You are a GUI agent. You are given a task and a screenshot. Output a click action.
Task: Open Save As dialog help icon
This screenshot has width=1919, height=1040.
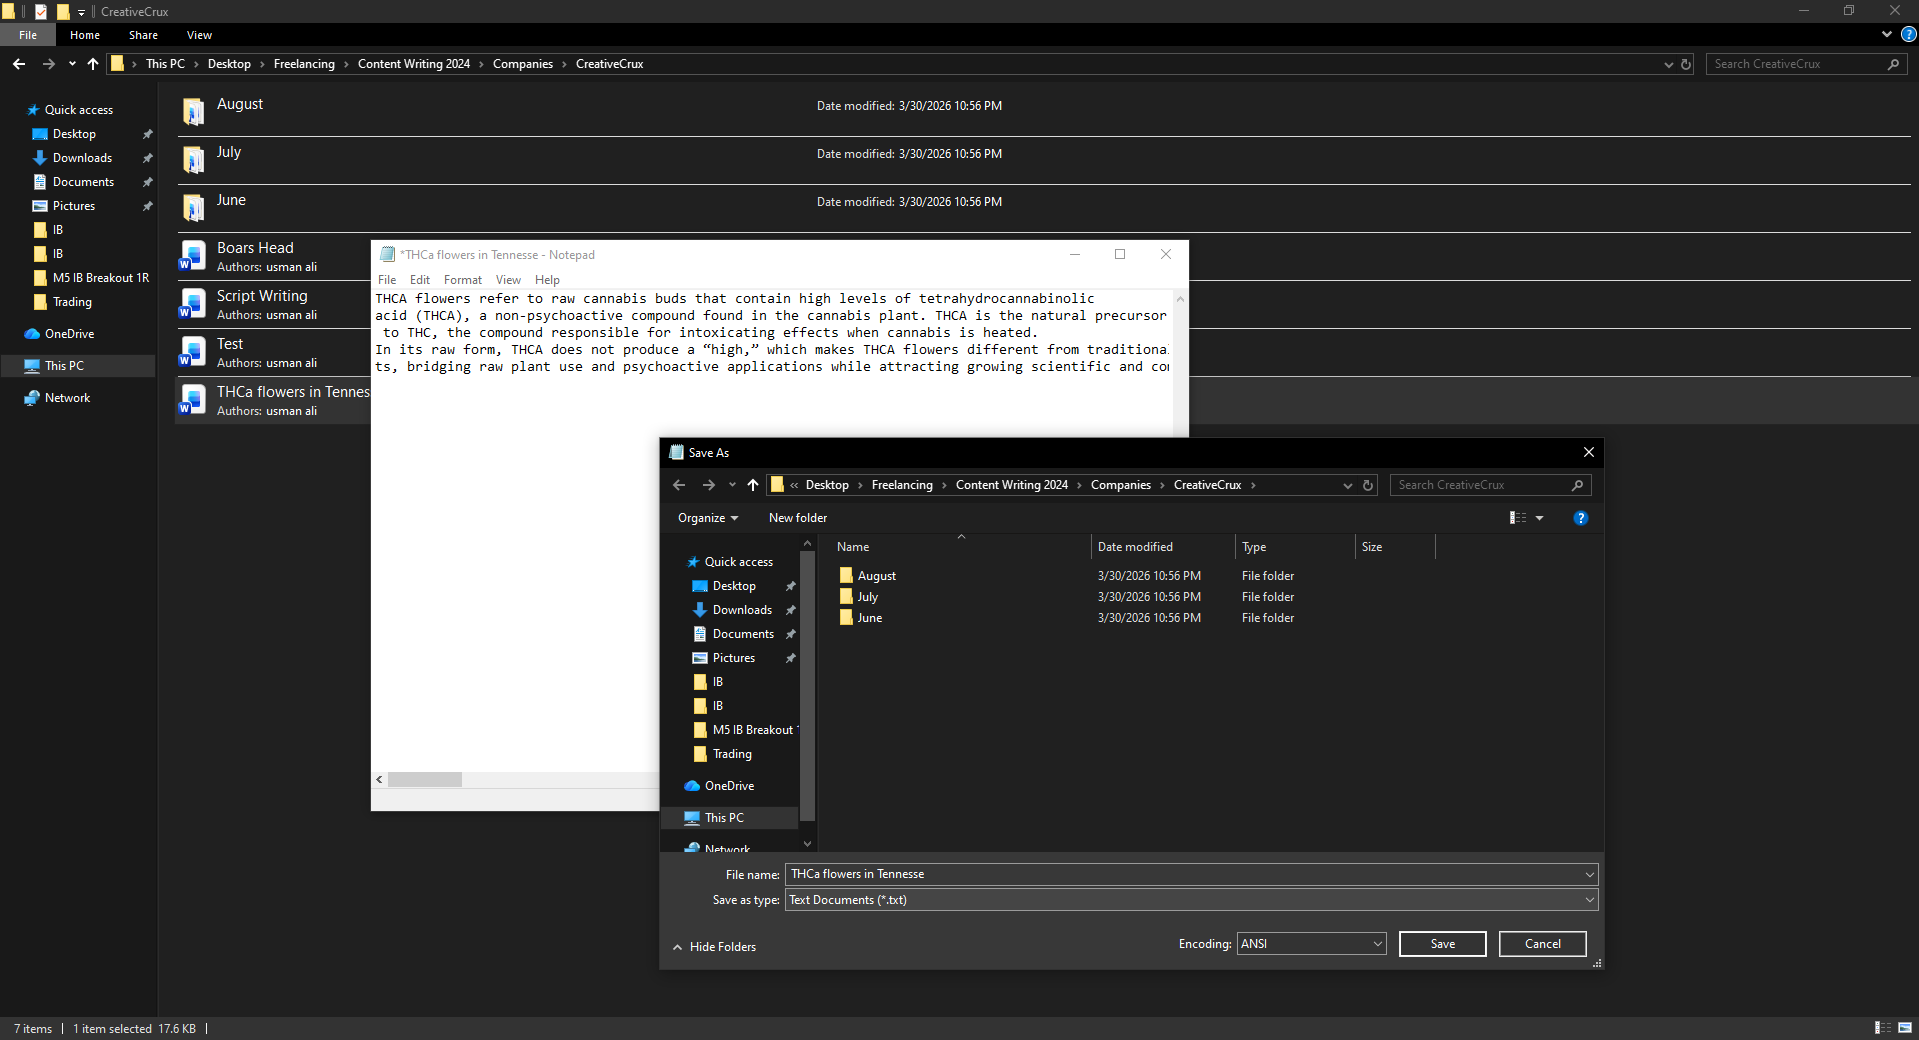pyautogui.click(x=1581, y=518)
